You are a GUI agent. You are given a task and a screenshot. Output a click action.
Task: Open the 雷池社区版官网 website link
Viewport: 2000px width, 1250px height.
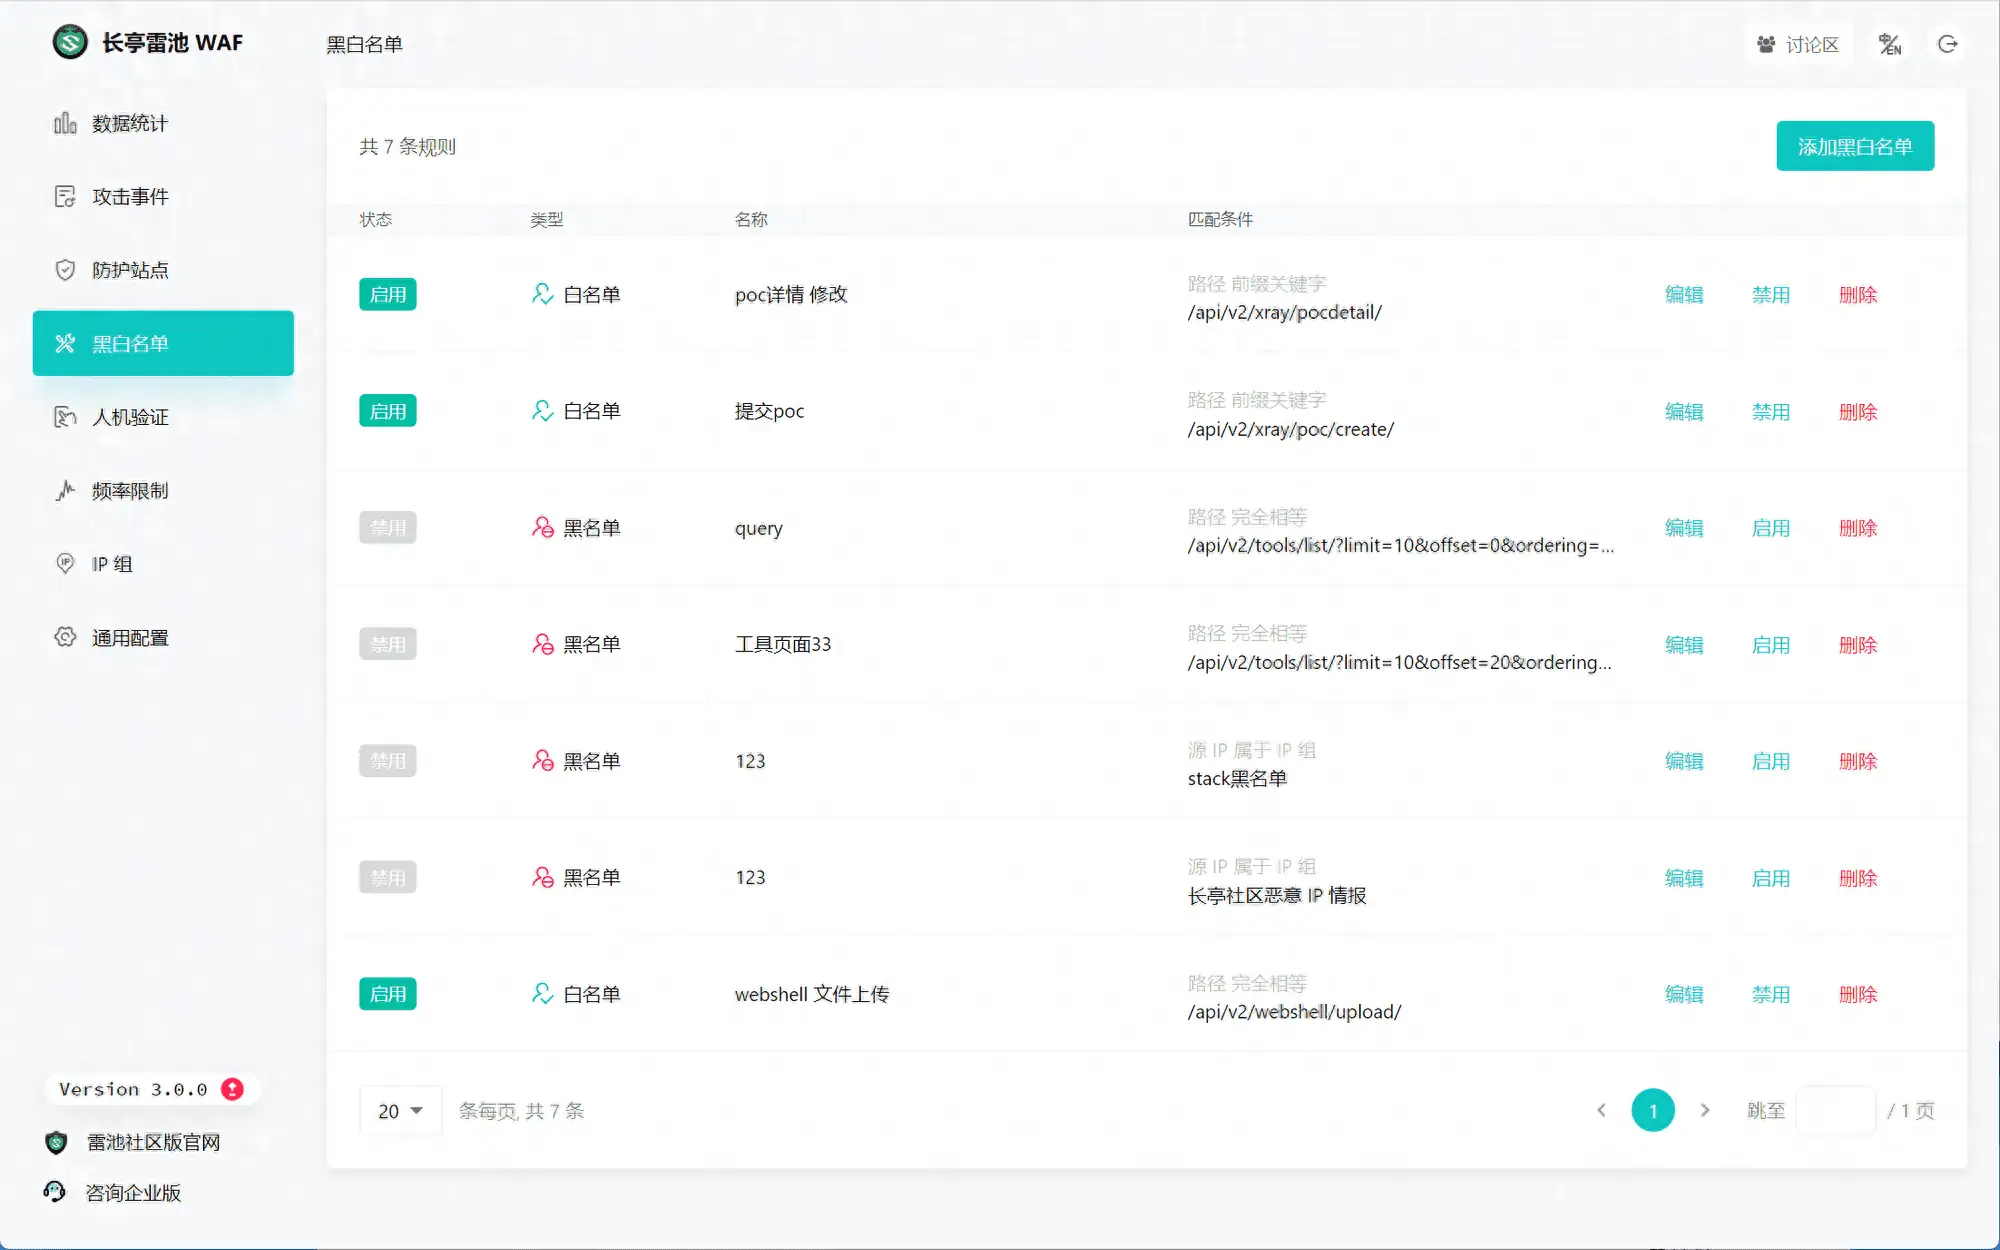(153, 1142)
